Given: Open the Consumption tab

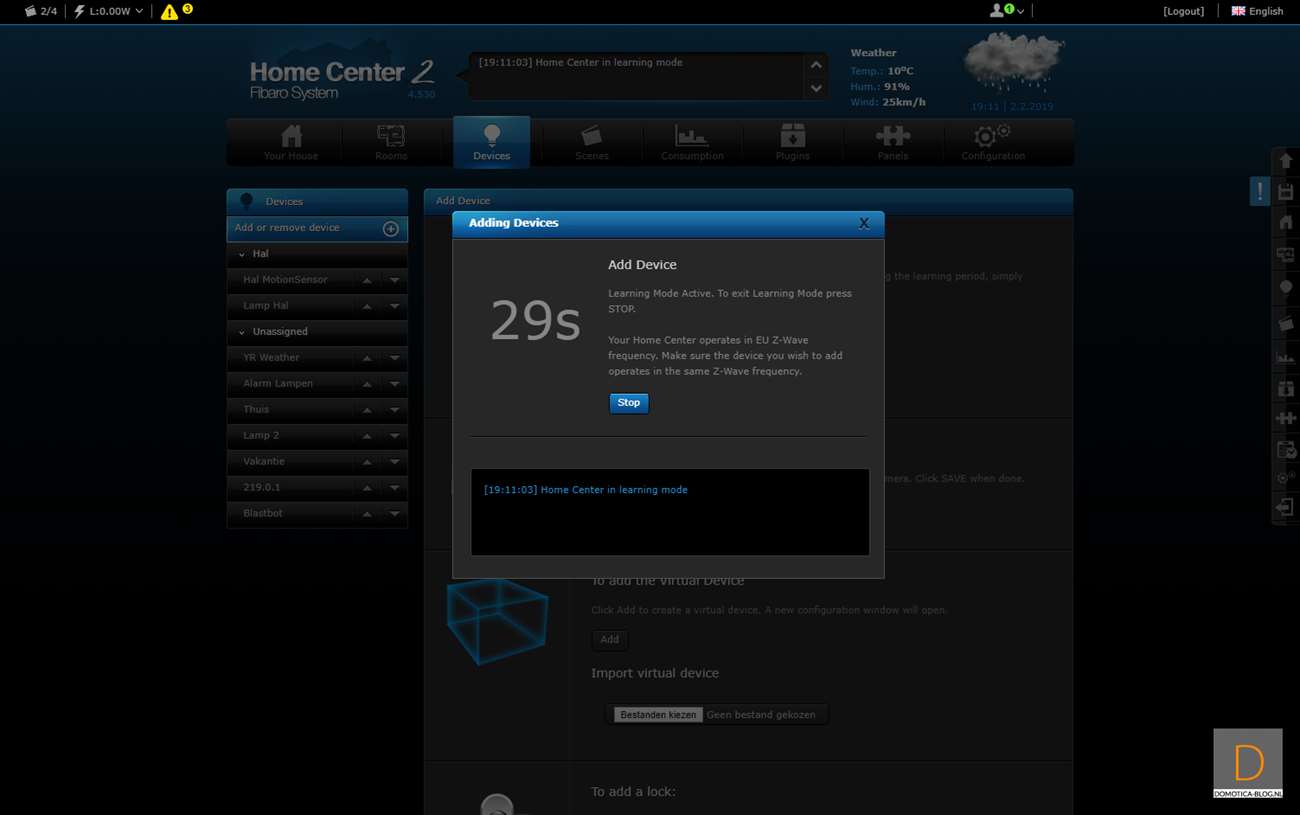Looking at the screenshot, I should coord(692,143).
